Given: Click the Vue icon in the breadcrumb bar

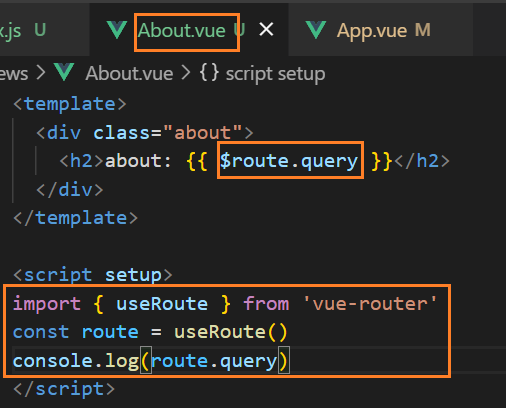Looking at the screenshot, I should pos(64,72).
